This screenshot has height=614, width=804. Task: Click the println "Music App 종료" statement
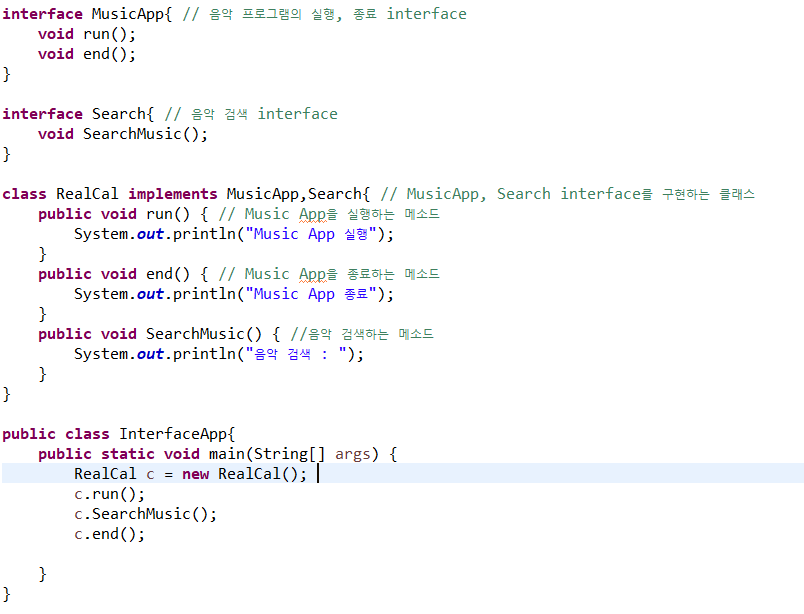coord(234,294)
